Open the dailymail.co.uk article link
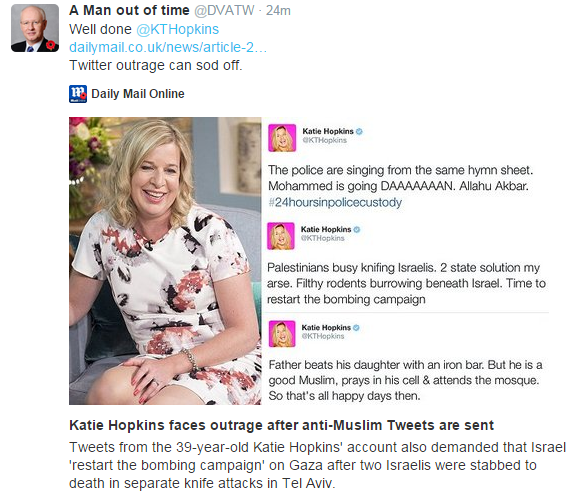This screenshot has height=495, width=574. (168, 47)
